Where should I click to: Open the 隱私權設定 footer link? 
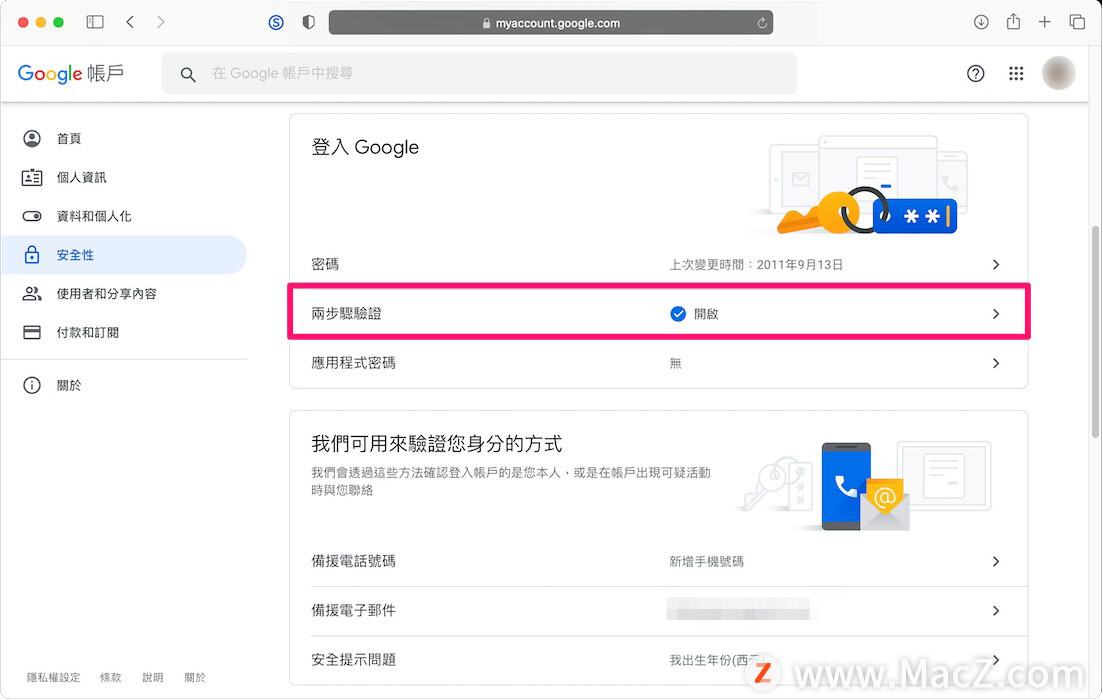(53, 677)
